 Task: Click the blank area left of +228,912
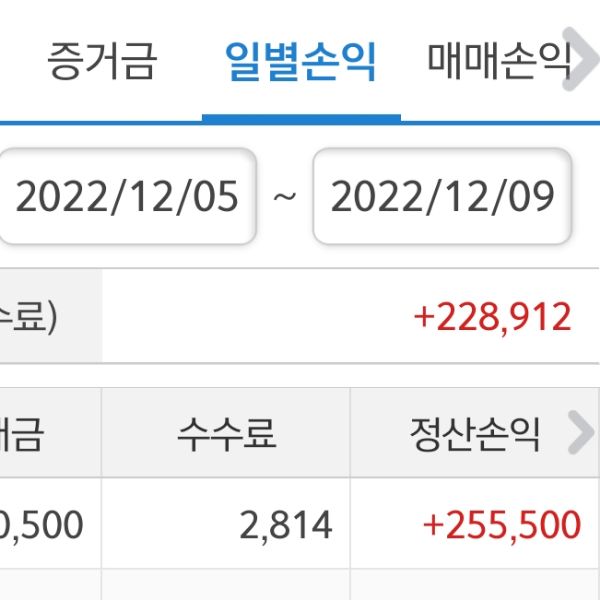pyautogui.click(x=250, y=317)
